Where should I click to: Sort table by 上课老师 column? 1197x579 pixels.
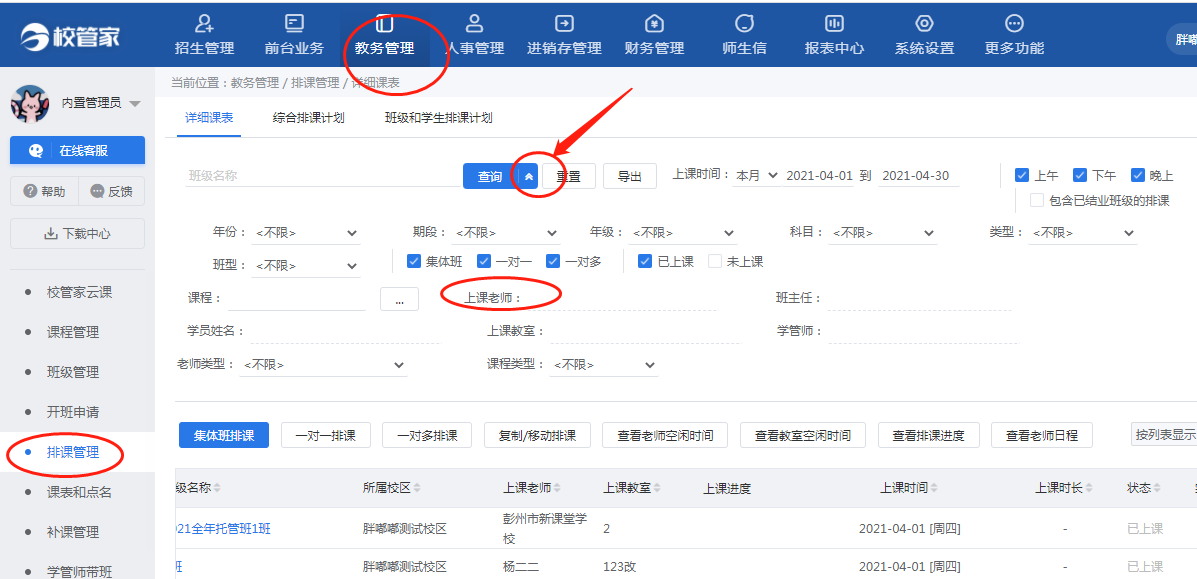[557, 489]
